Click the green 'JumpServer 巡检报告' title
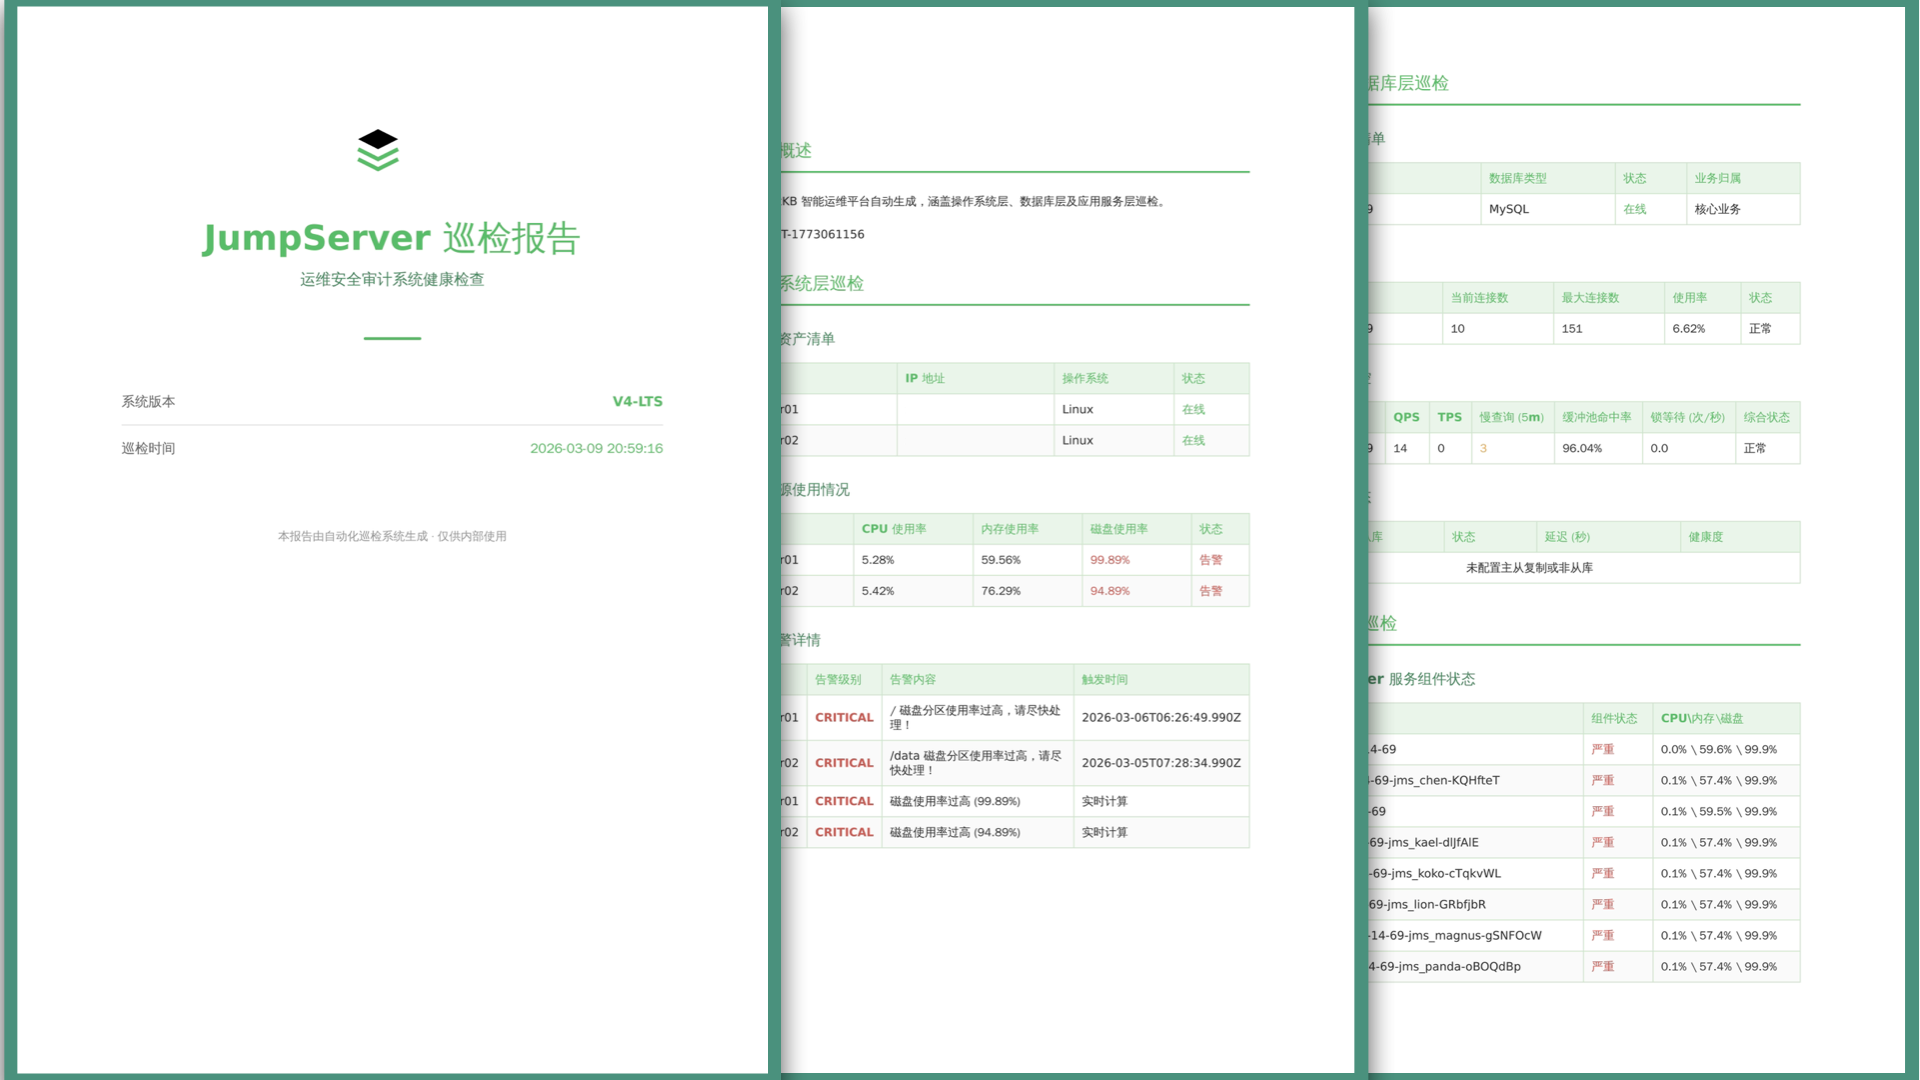 392,238
